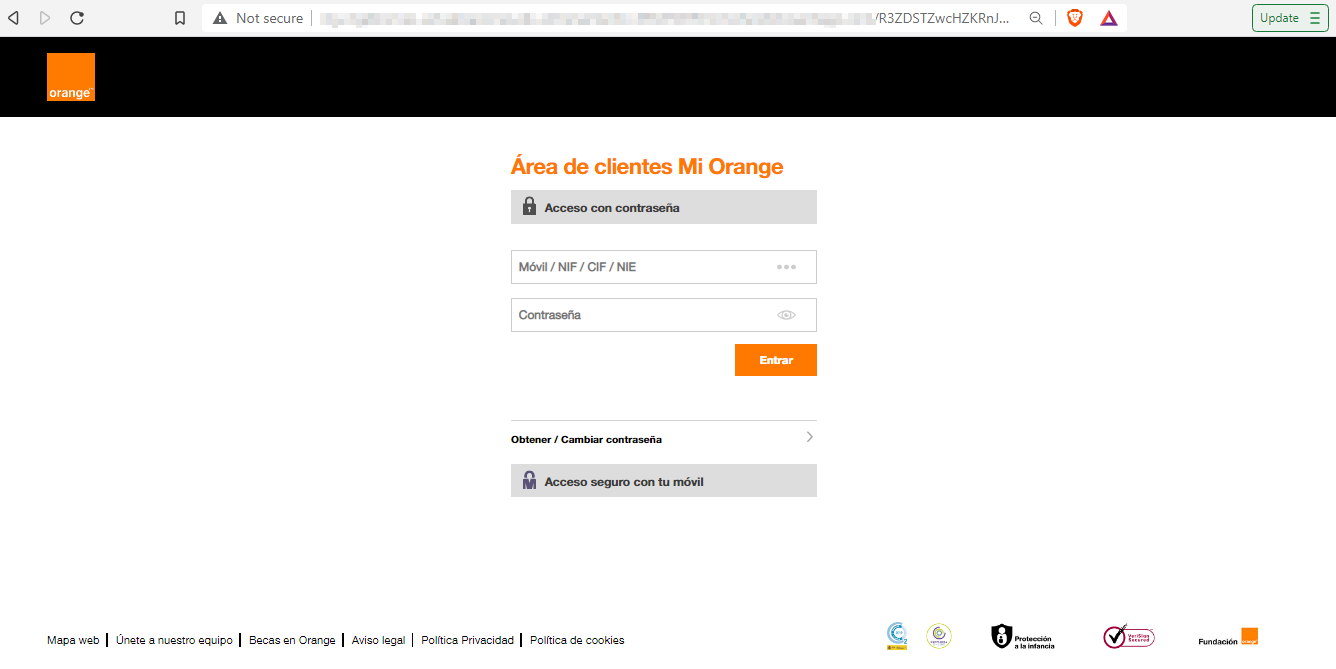Click the Confianza Online seal in the footer
Viewport: 1336px width, 669px height.
938,636
